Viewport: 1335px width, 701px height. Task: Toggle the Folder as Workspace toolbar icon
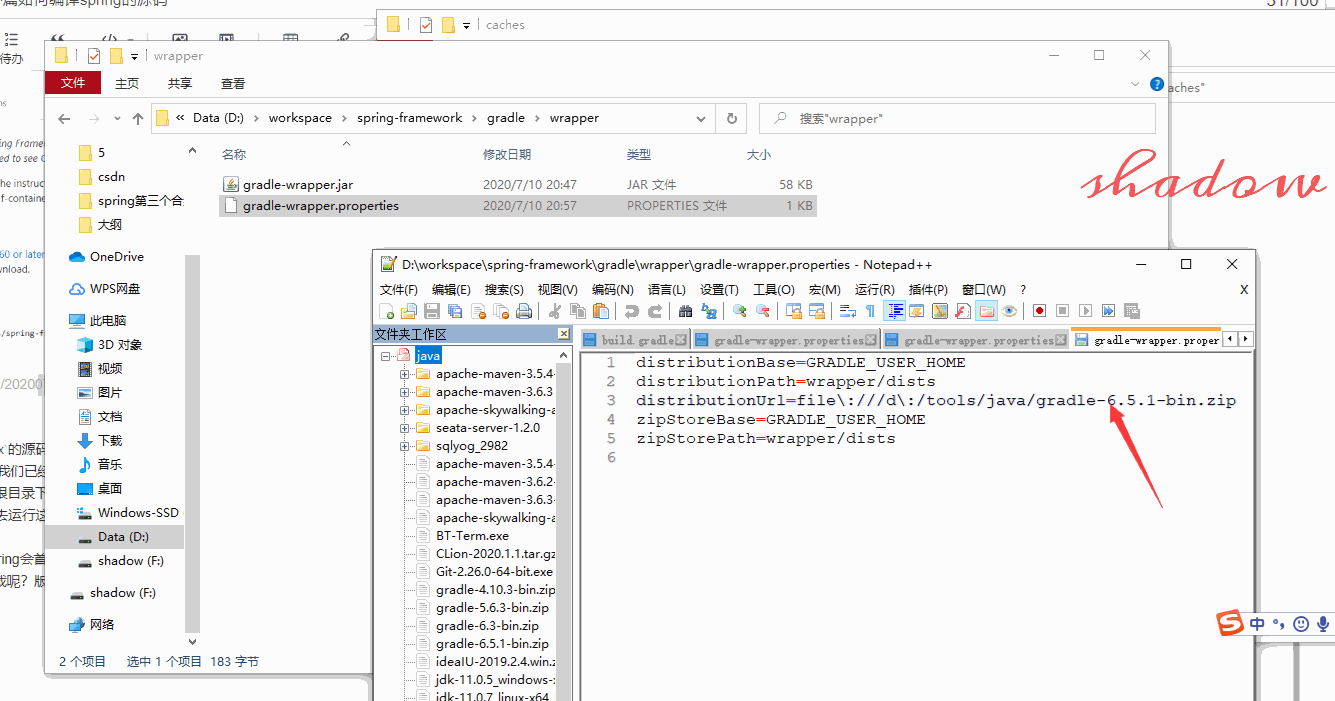click(985, 311)
